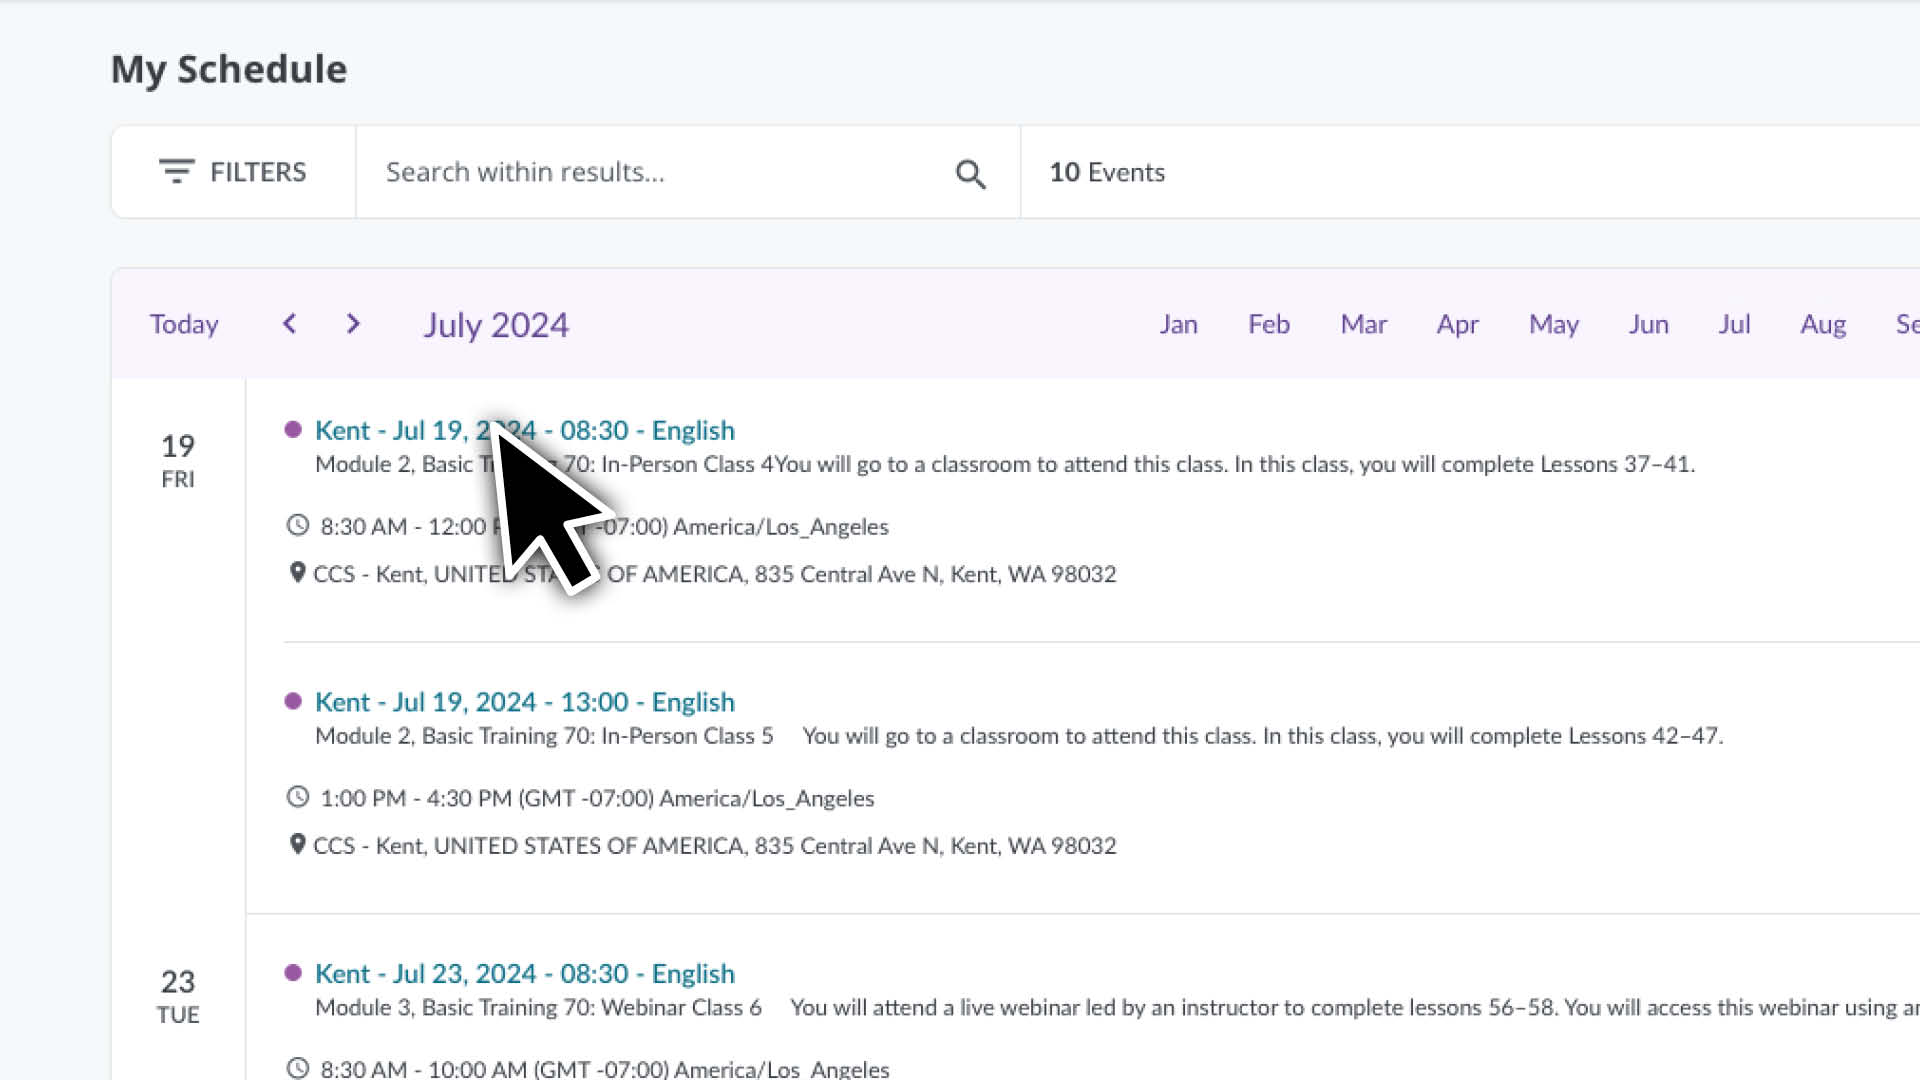Go to previous month with left chevron
Image resolution: width=1920 pixels, height=1080 pixels.
(289, 323)
